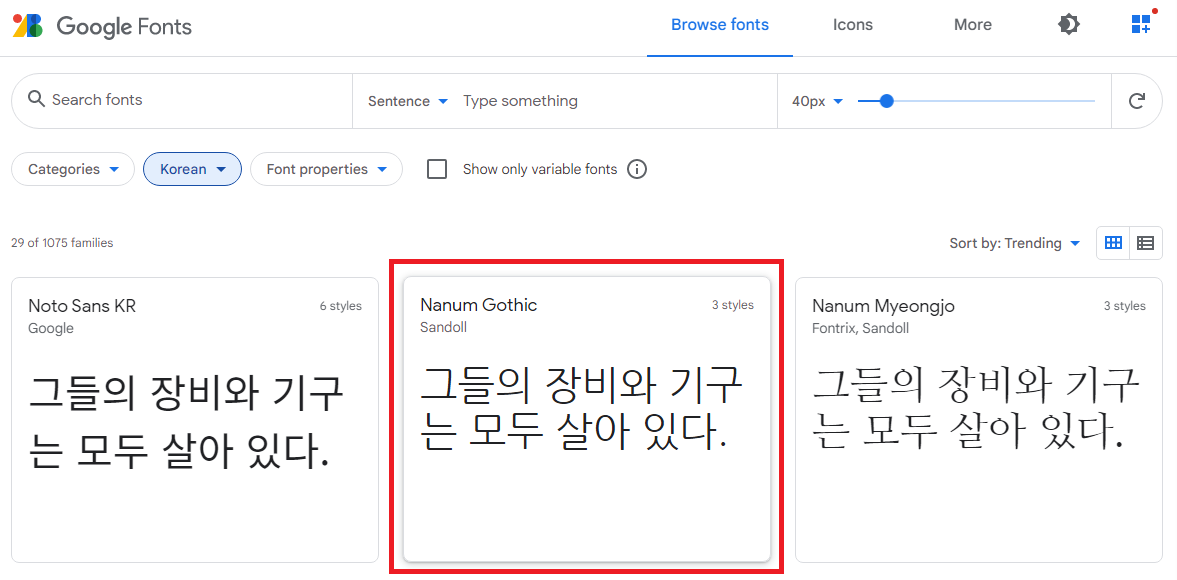Expand the Korean language filter

tap(192, 169)
